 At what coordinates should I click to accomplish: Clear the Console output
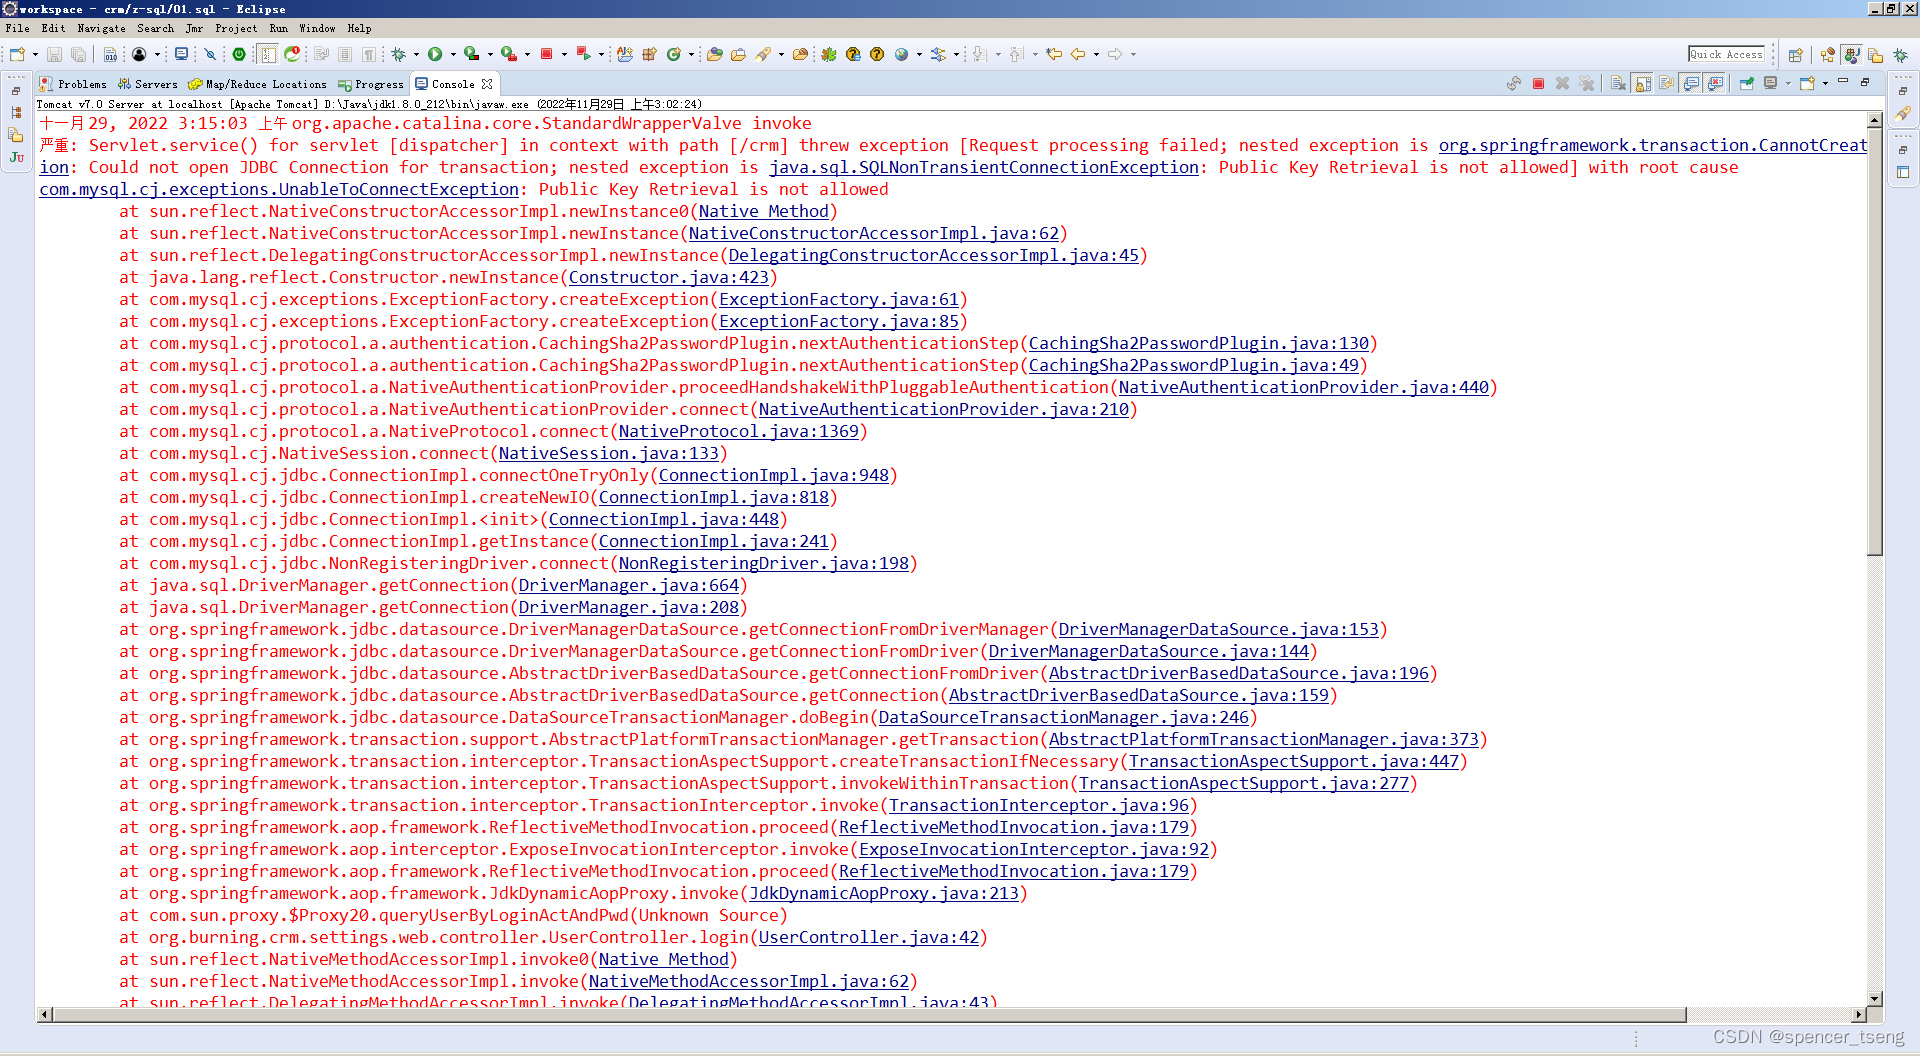[1615, 84]
